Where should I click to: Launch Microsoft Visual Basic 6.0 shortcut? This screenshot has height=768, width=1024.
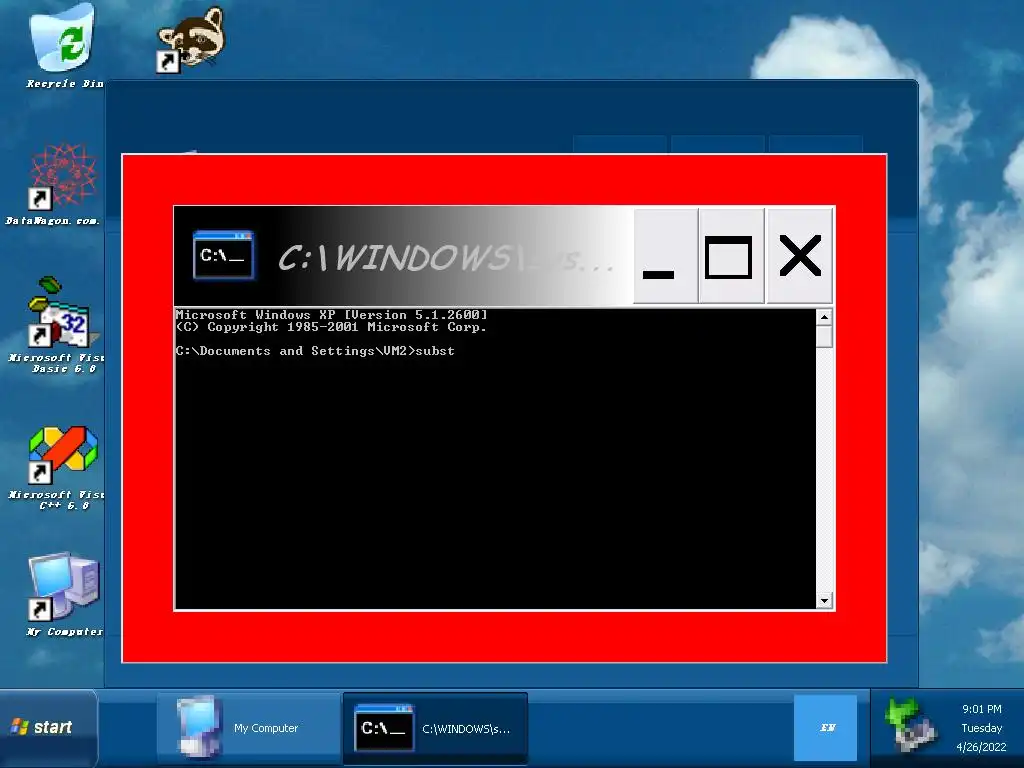(x=57, y=325)
